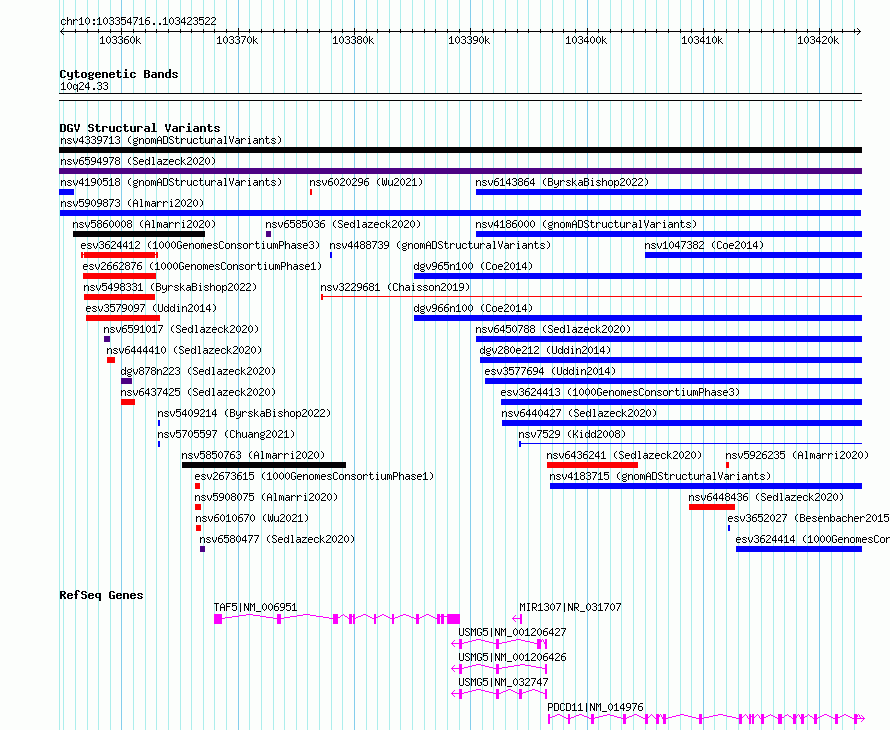Viewport: 890px width, 730px height.
Task: Click the ruler's right arrow end
Action: coord(859,32)
